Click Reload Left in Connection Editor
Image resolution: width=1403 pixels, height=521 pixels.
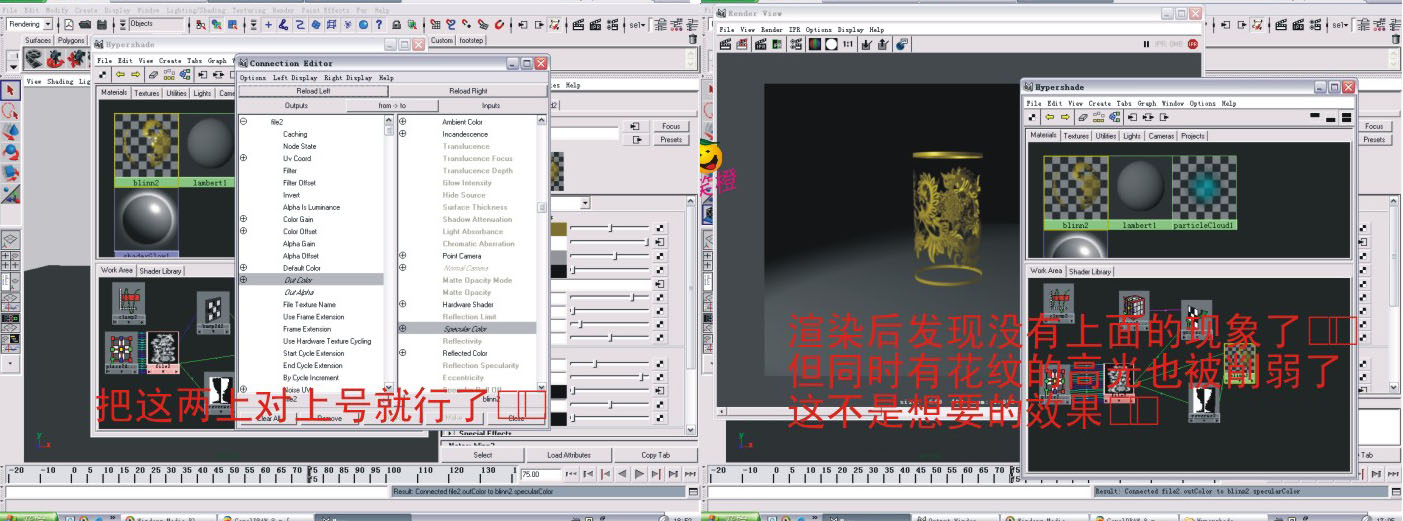coord(313,91)
